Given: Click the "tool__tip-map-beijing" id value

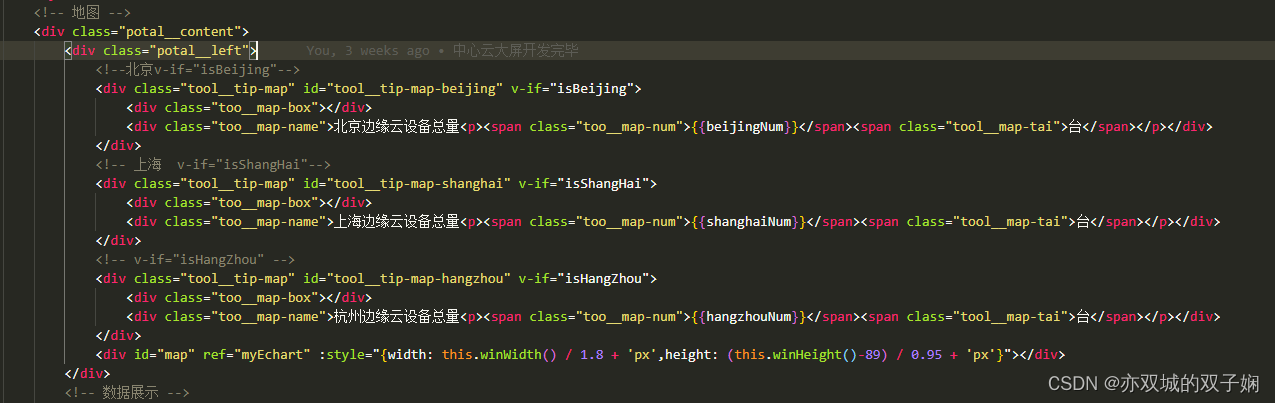Looking at the screenshot, I should coord(416,88).
